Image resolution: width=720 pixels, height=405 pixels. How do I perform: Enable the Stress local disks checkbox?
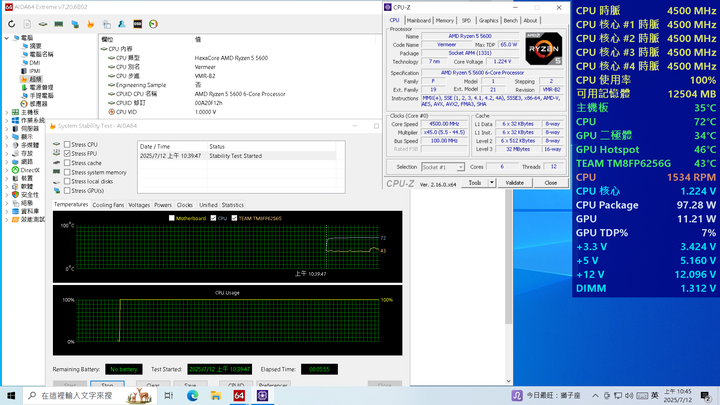67,181
